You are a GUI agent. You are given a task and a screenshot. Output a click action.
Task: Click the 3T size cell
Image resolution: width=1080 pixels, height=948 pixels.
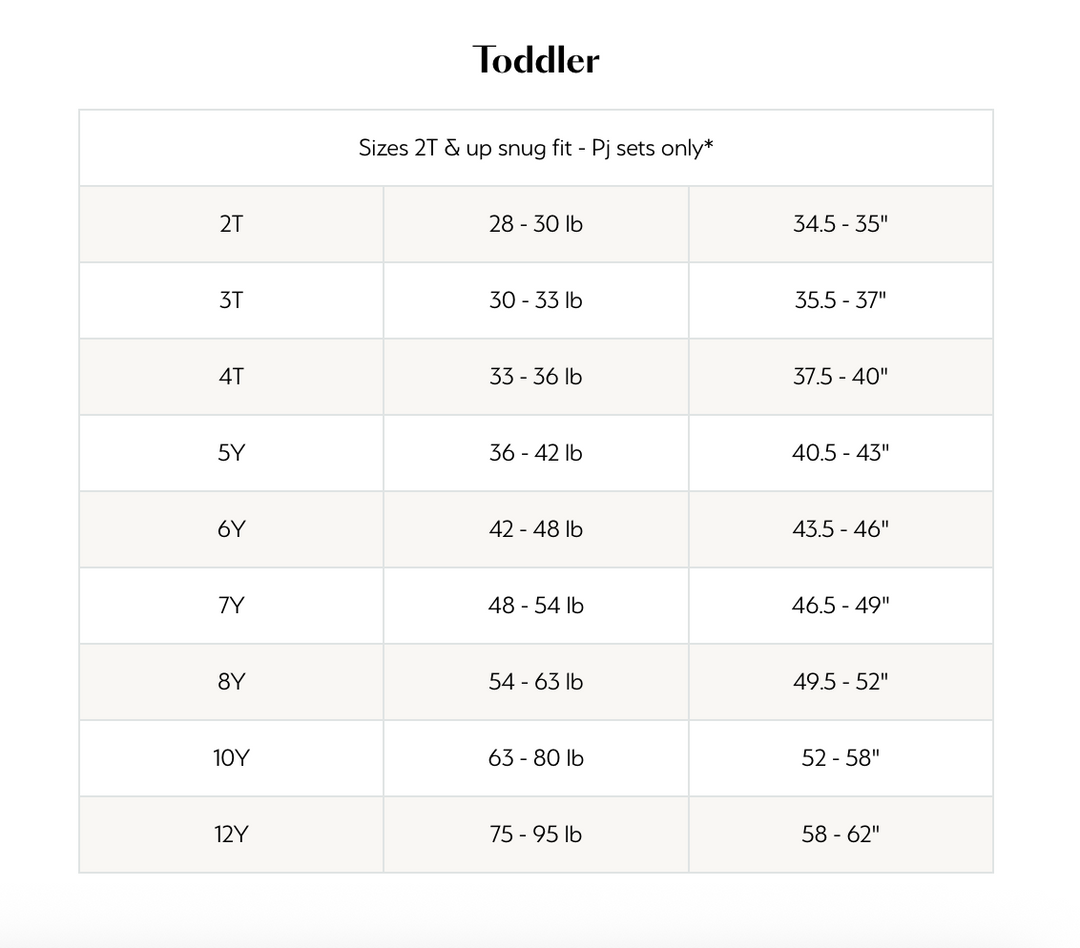click(231, 300)
